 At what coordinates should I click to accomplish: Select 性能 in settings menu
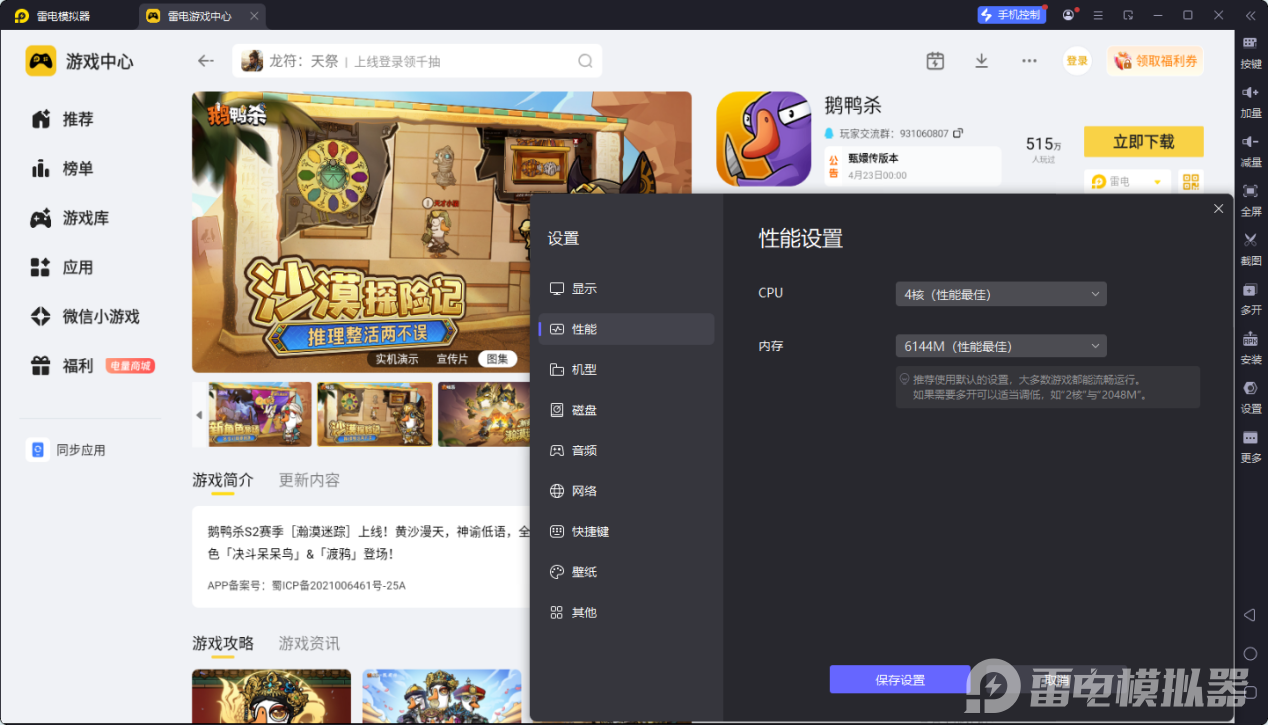point(626,329)
